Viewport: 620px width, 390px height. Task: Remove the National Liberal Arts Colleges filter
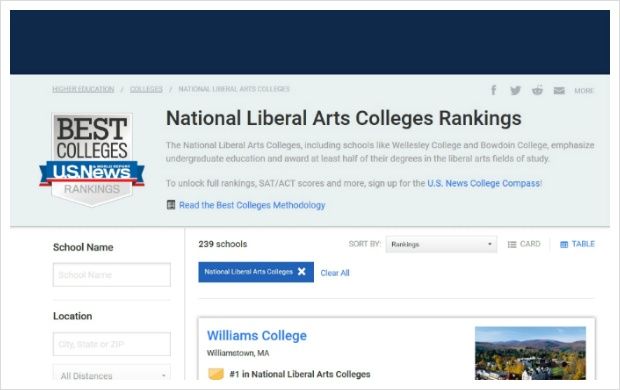click(302, 272)
